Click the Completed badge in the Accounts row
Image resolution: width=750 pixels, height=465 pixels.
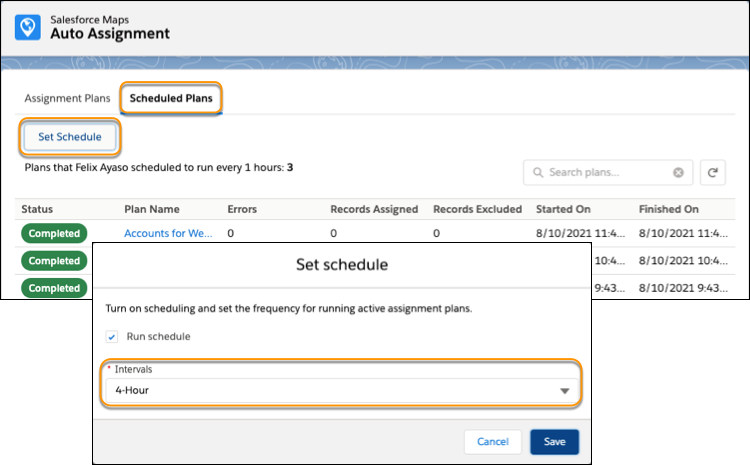(x=54, y=233)
